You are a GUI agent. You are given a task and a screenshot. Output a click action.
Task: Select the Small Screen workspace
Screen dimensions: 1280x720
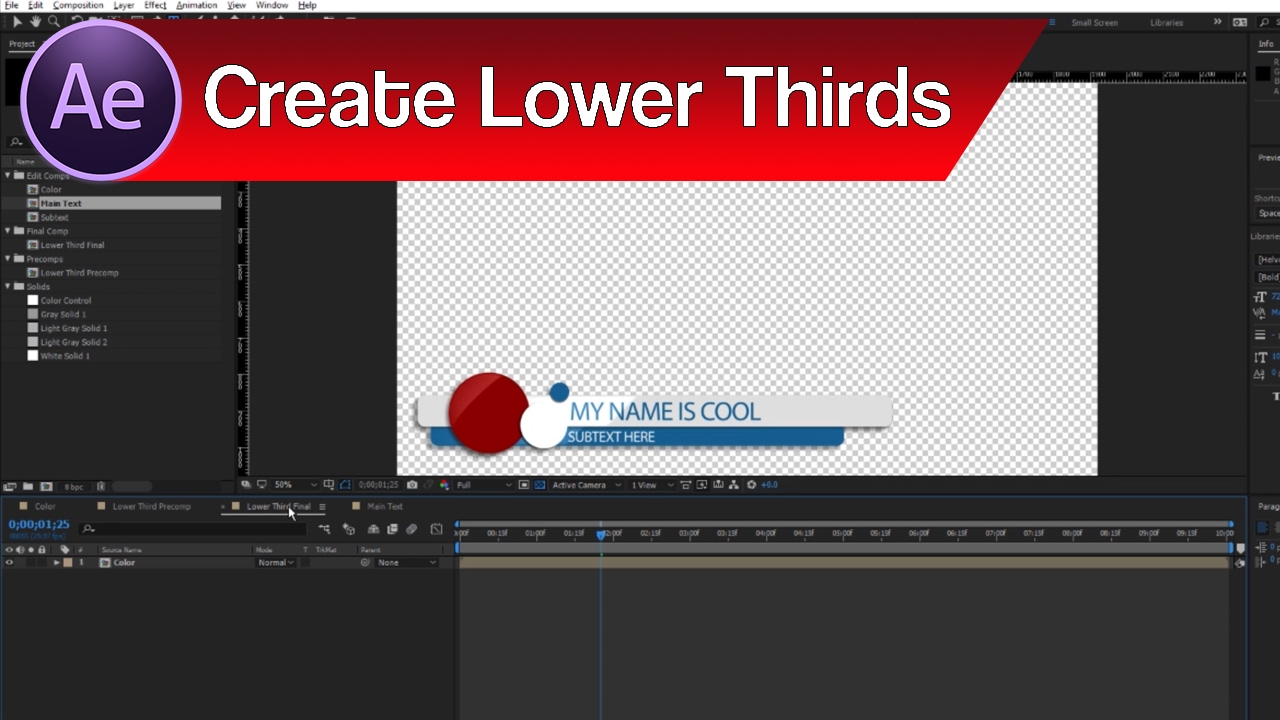1095,23
